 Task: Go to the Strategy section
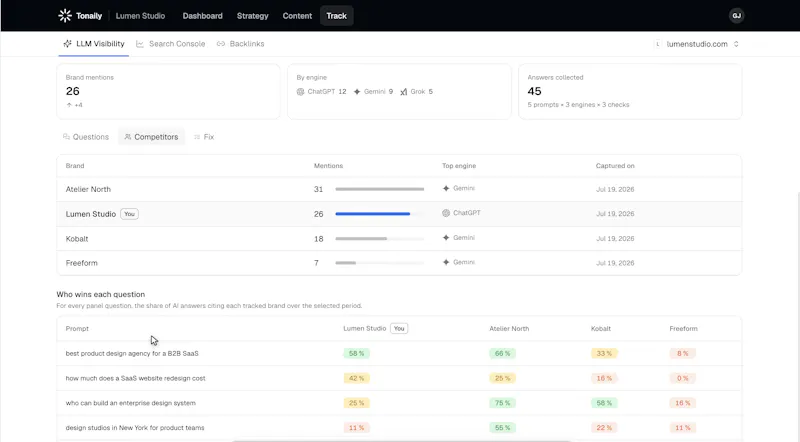[253, 16]
